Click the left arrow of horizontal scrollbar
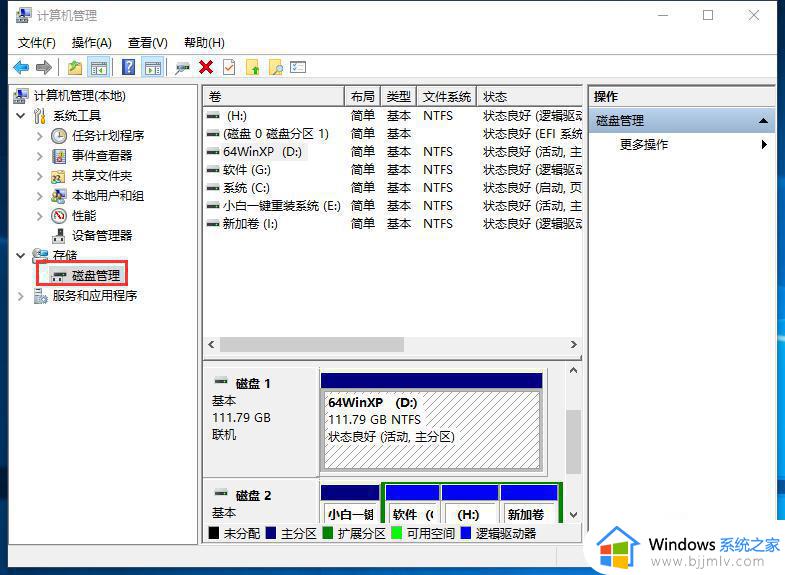785x575 pixels. tap(211, 344)
